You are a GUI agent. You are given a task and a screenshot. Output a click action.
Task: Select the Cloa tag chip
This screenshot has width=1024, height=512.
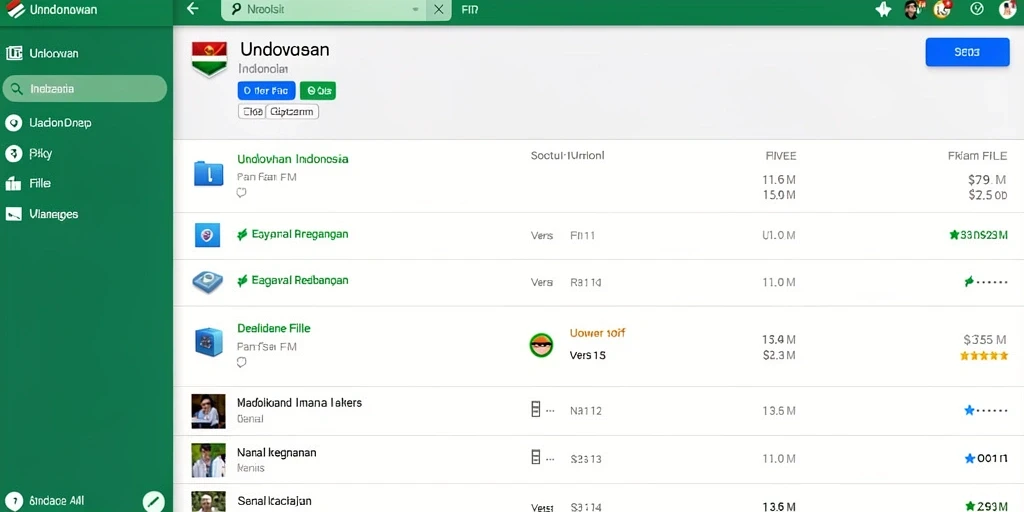click(251, 112)
